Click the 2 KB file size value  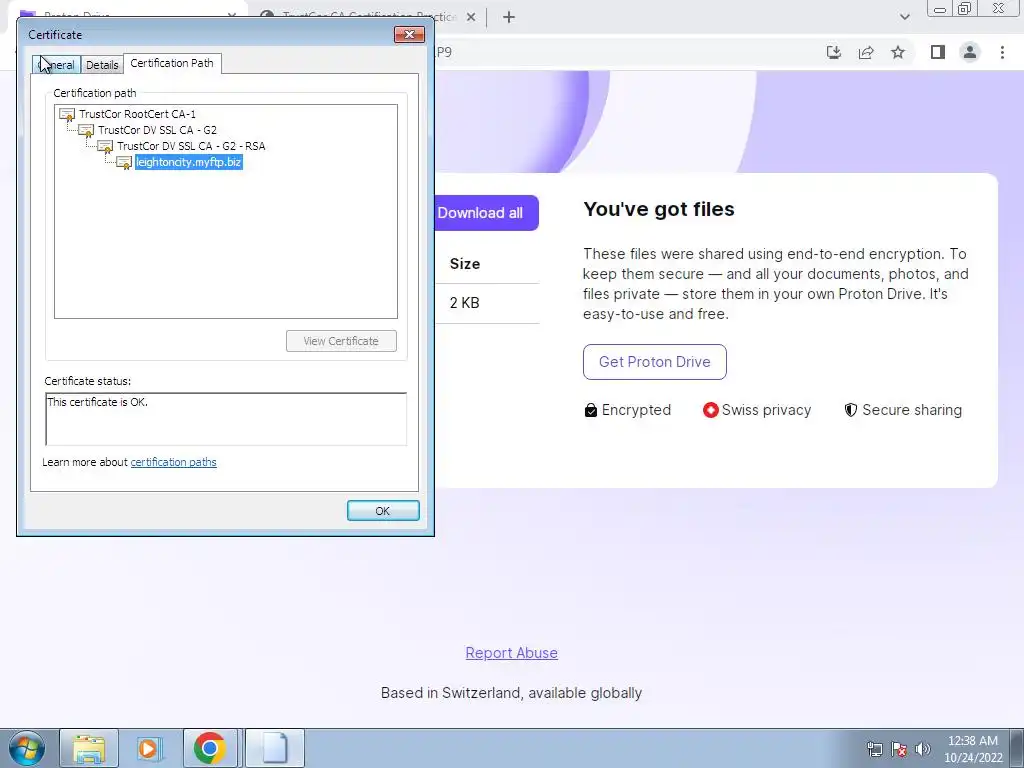pyautogui.click(x=464, y=303)
